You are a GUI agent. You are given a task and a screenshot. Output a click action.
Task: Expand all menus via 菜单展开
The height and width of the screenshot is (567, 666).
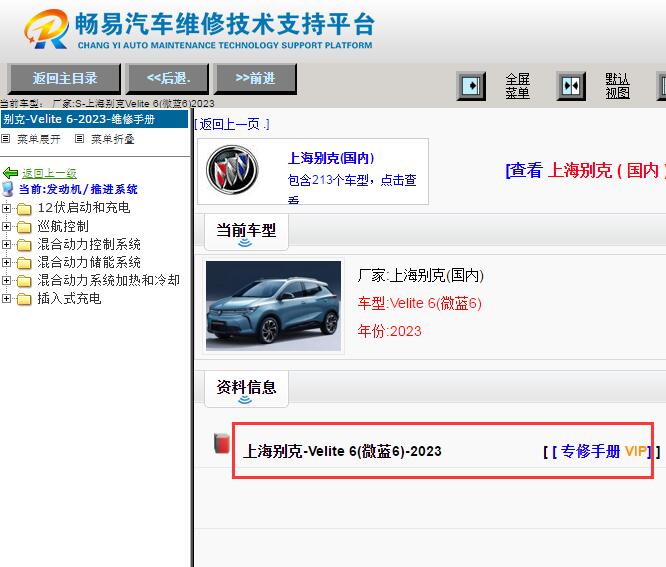pyautogui.click(x=39, y=139)
